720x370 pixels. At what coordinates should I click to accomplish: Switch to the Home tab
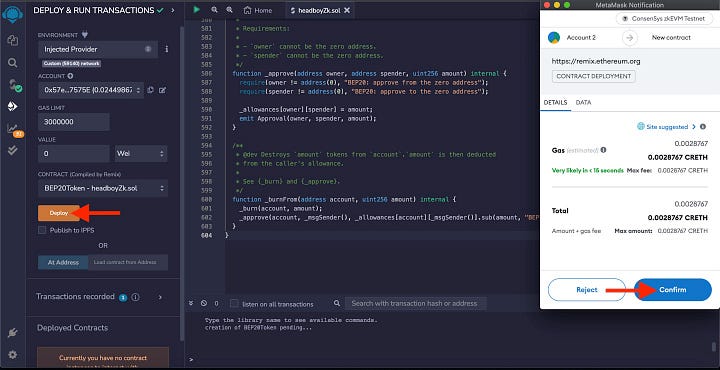tap(258, 10)
